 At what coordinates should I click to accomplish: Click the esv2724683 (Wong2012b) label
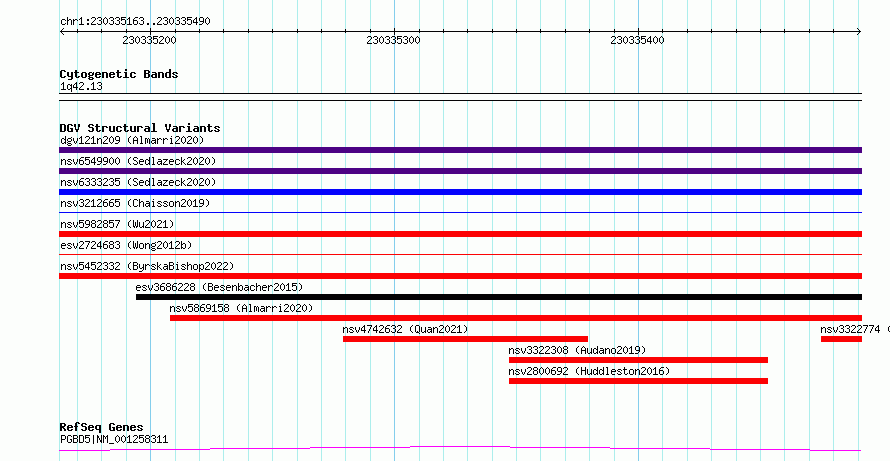(x=126, y=245)
